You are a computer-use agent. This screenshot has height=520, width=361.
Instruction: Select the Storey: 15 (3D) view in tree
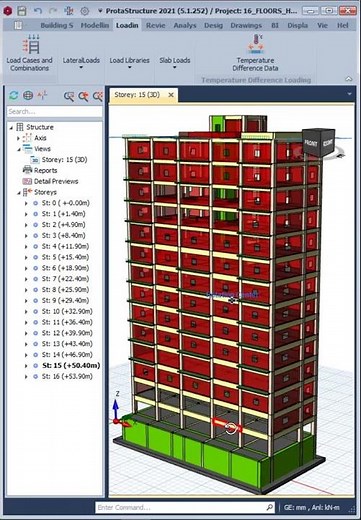coord(64,160)
